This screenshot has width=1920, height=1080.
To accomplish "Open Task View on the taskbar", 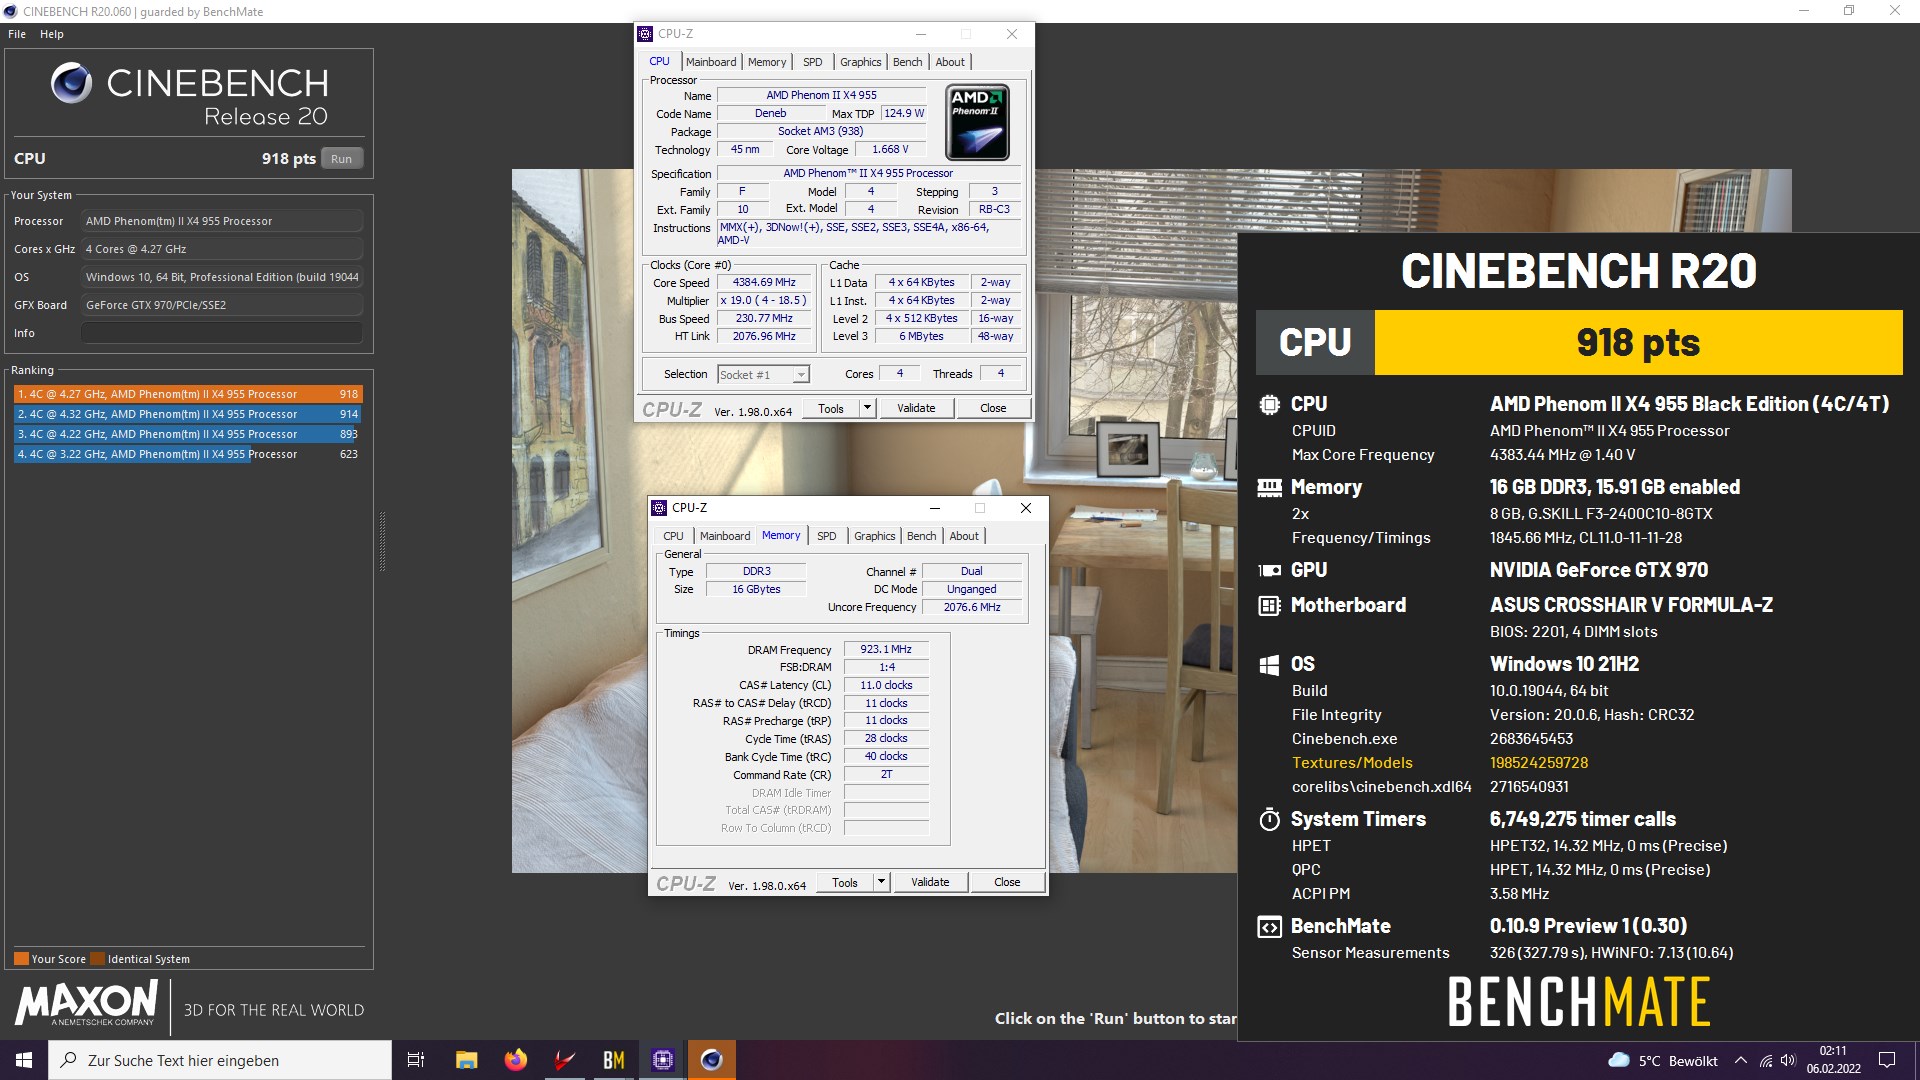I will pos(416,1060).
